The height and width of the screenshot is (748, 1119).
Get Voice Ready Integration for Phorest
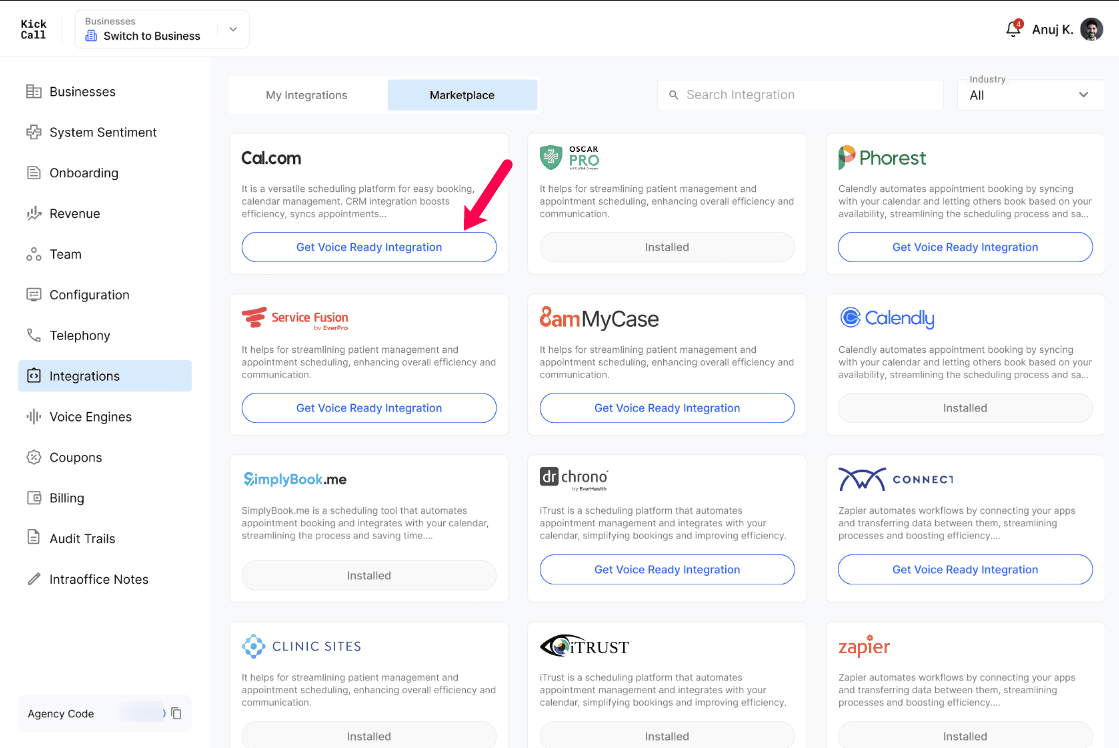click(x=965, y=247)
